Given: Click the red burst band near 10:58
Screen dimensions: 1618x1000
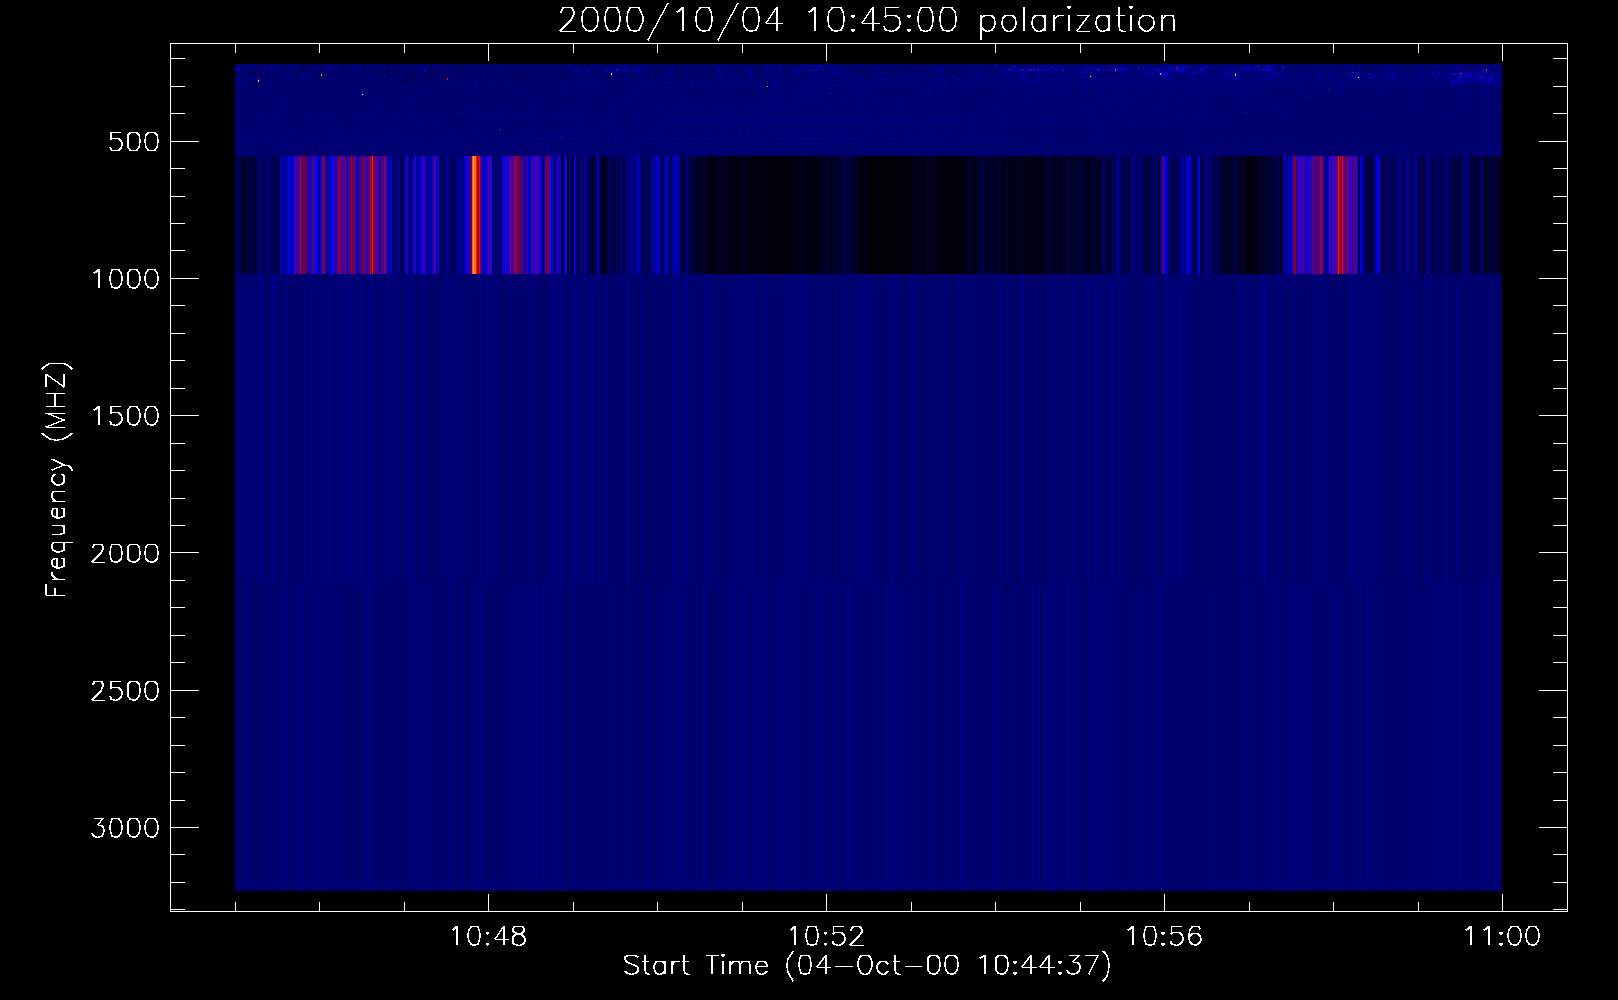Looking at the screenshot, I should [x=1340, y=215].
